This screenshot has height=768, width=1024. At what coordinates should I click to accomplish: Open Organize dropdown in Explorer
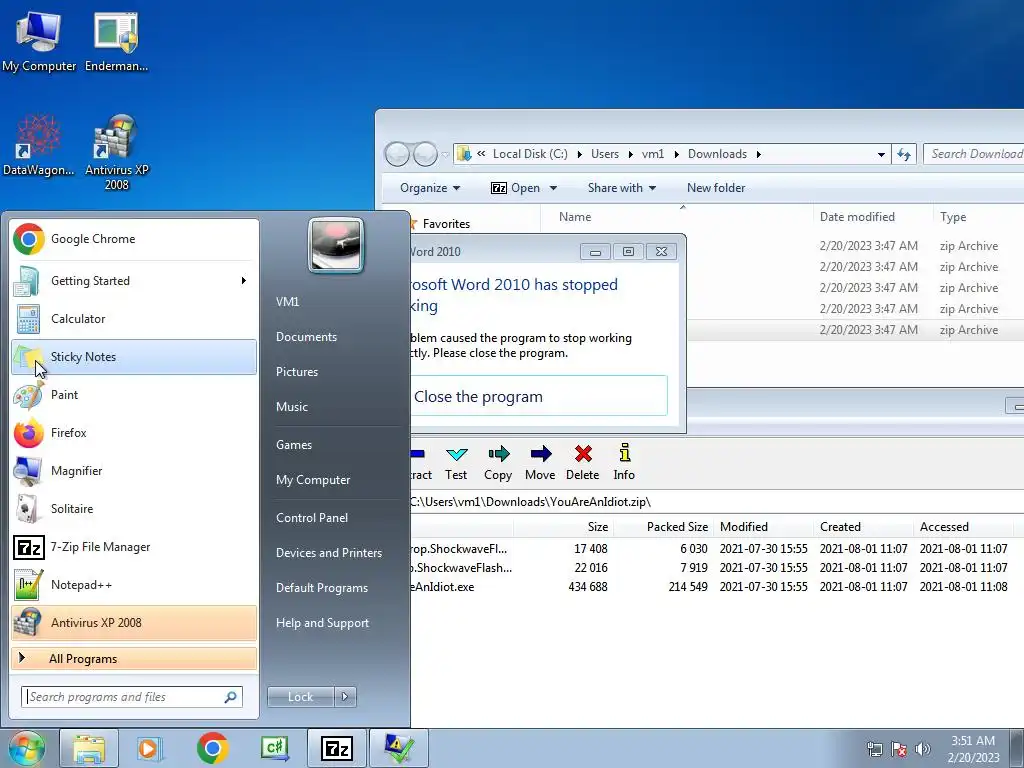tap(430, 188)
